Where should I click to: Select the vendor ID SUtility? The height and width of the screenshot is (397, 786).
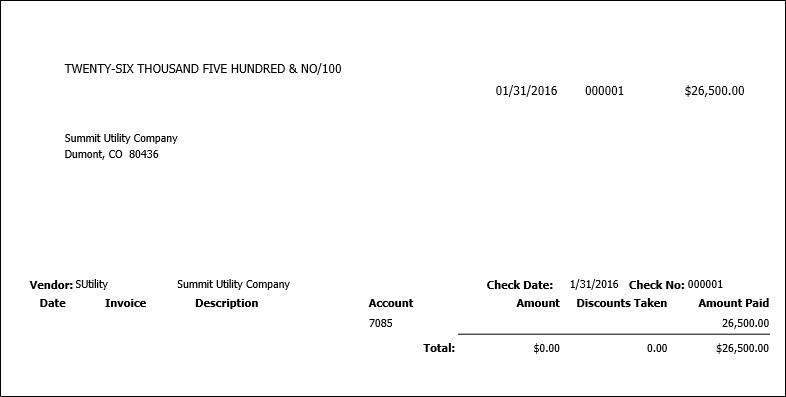(91, 284)
